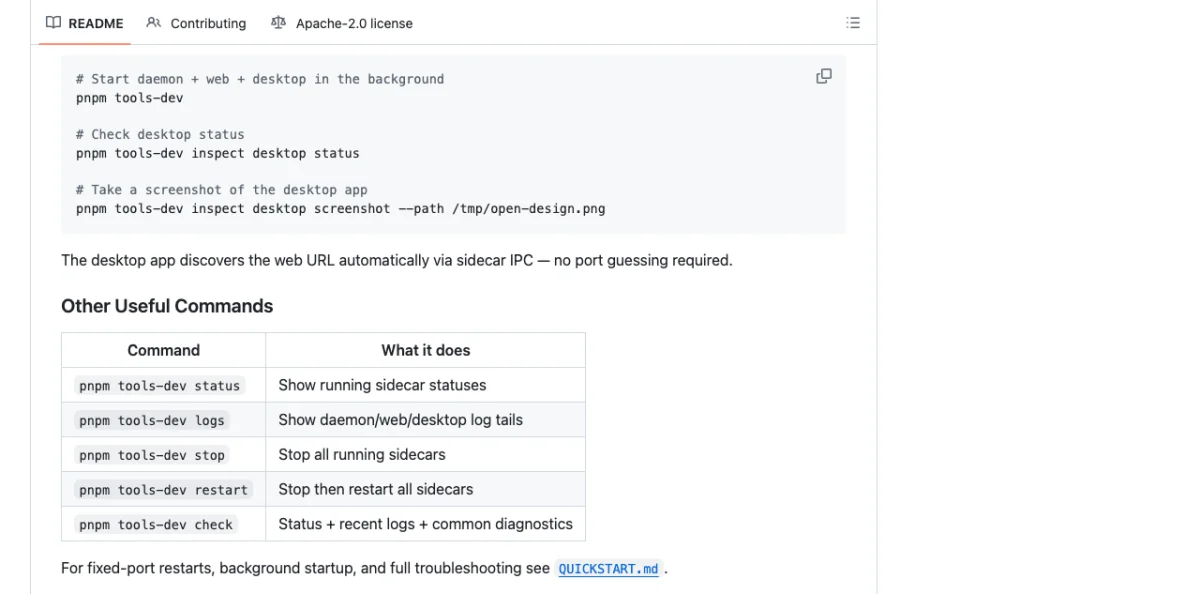Image resolution: width=1200 pixels, height=594 pixels.
Task: Open the Apache-2.0 license tab
Action: click(341, 23)
